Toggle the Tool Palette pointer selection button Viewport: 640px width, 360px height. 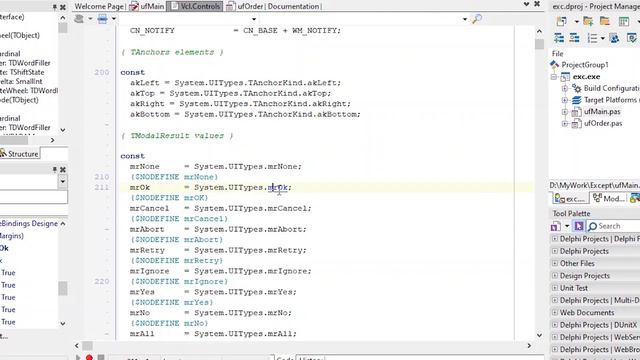click(579, 226)
